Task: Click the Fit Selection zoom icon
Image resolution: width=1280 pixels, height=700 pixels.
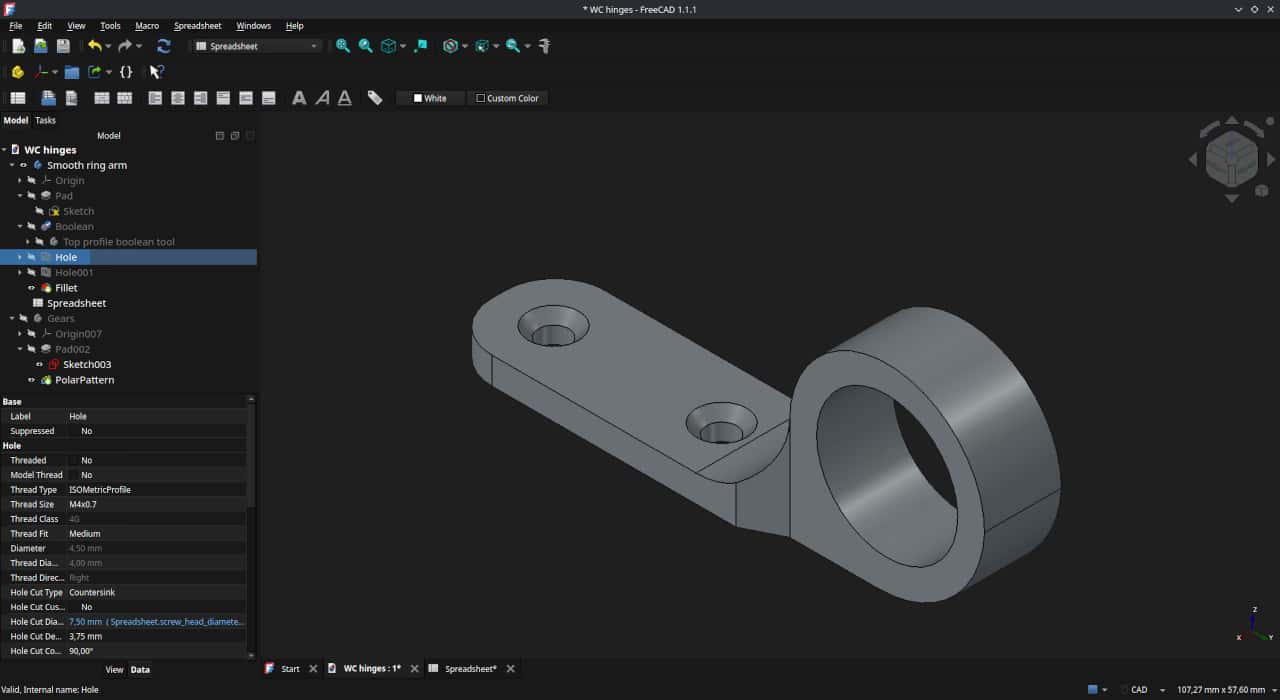Action: click(x=366, y=46)
